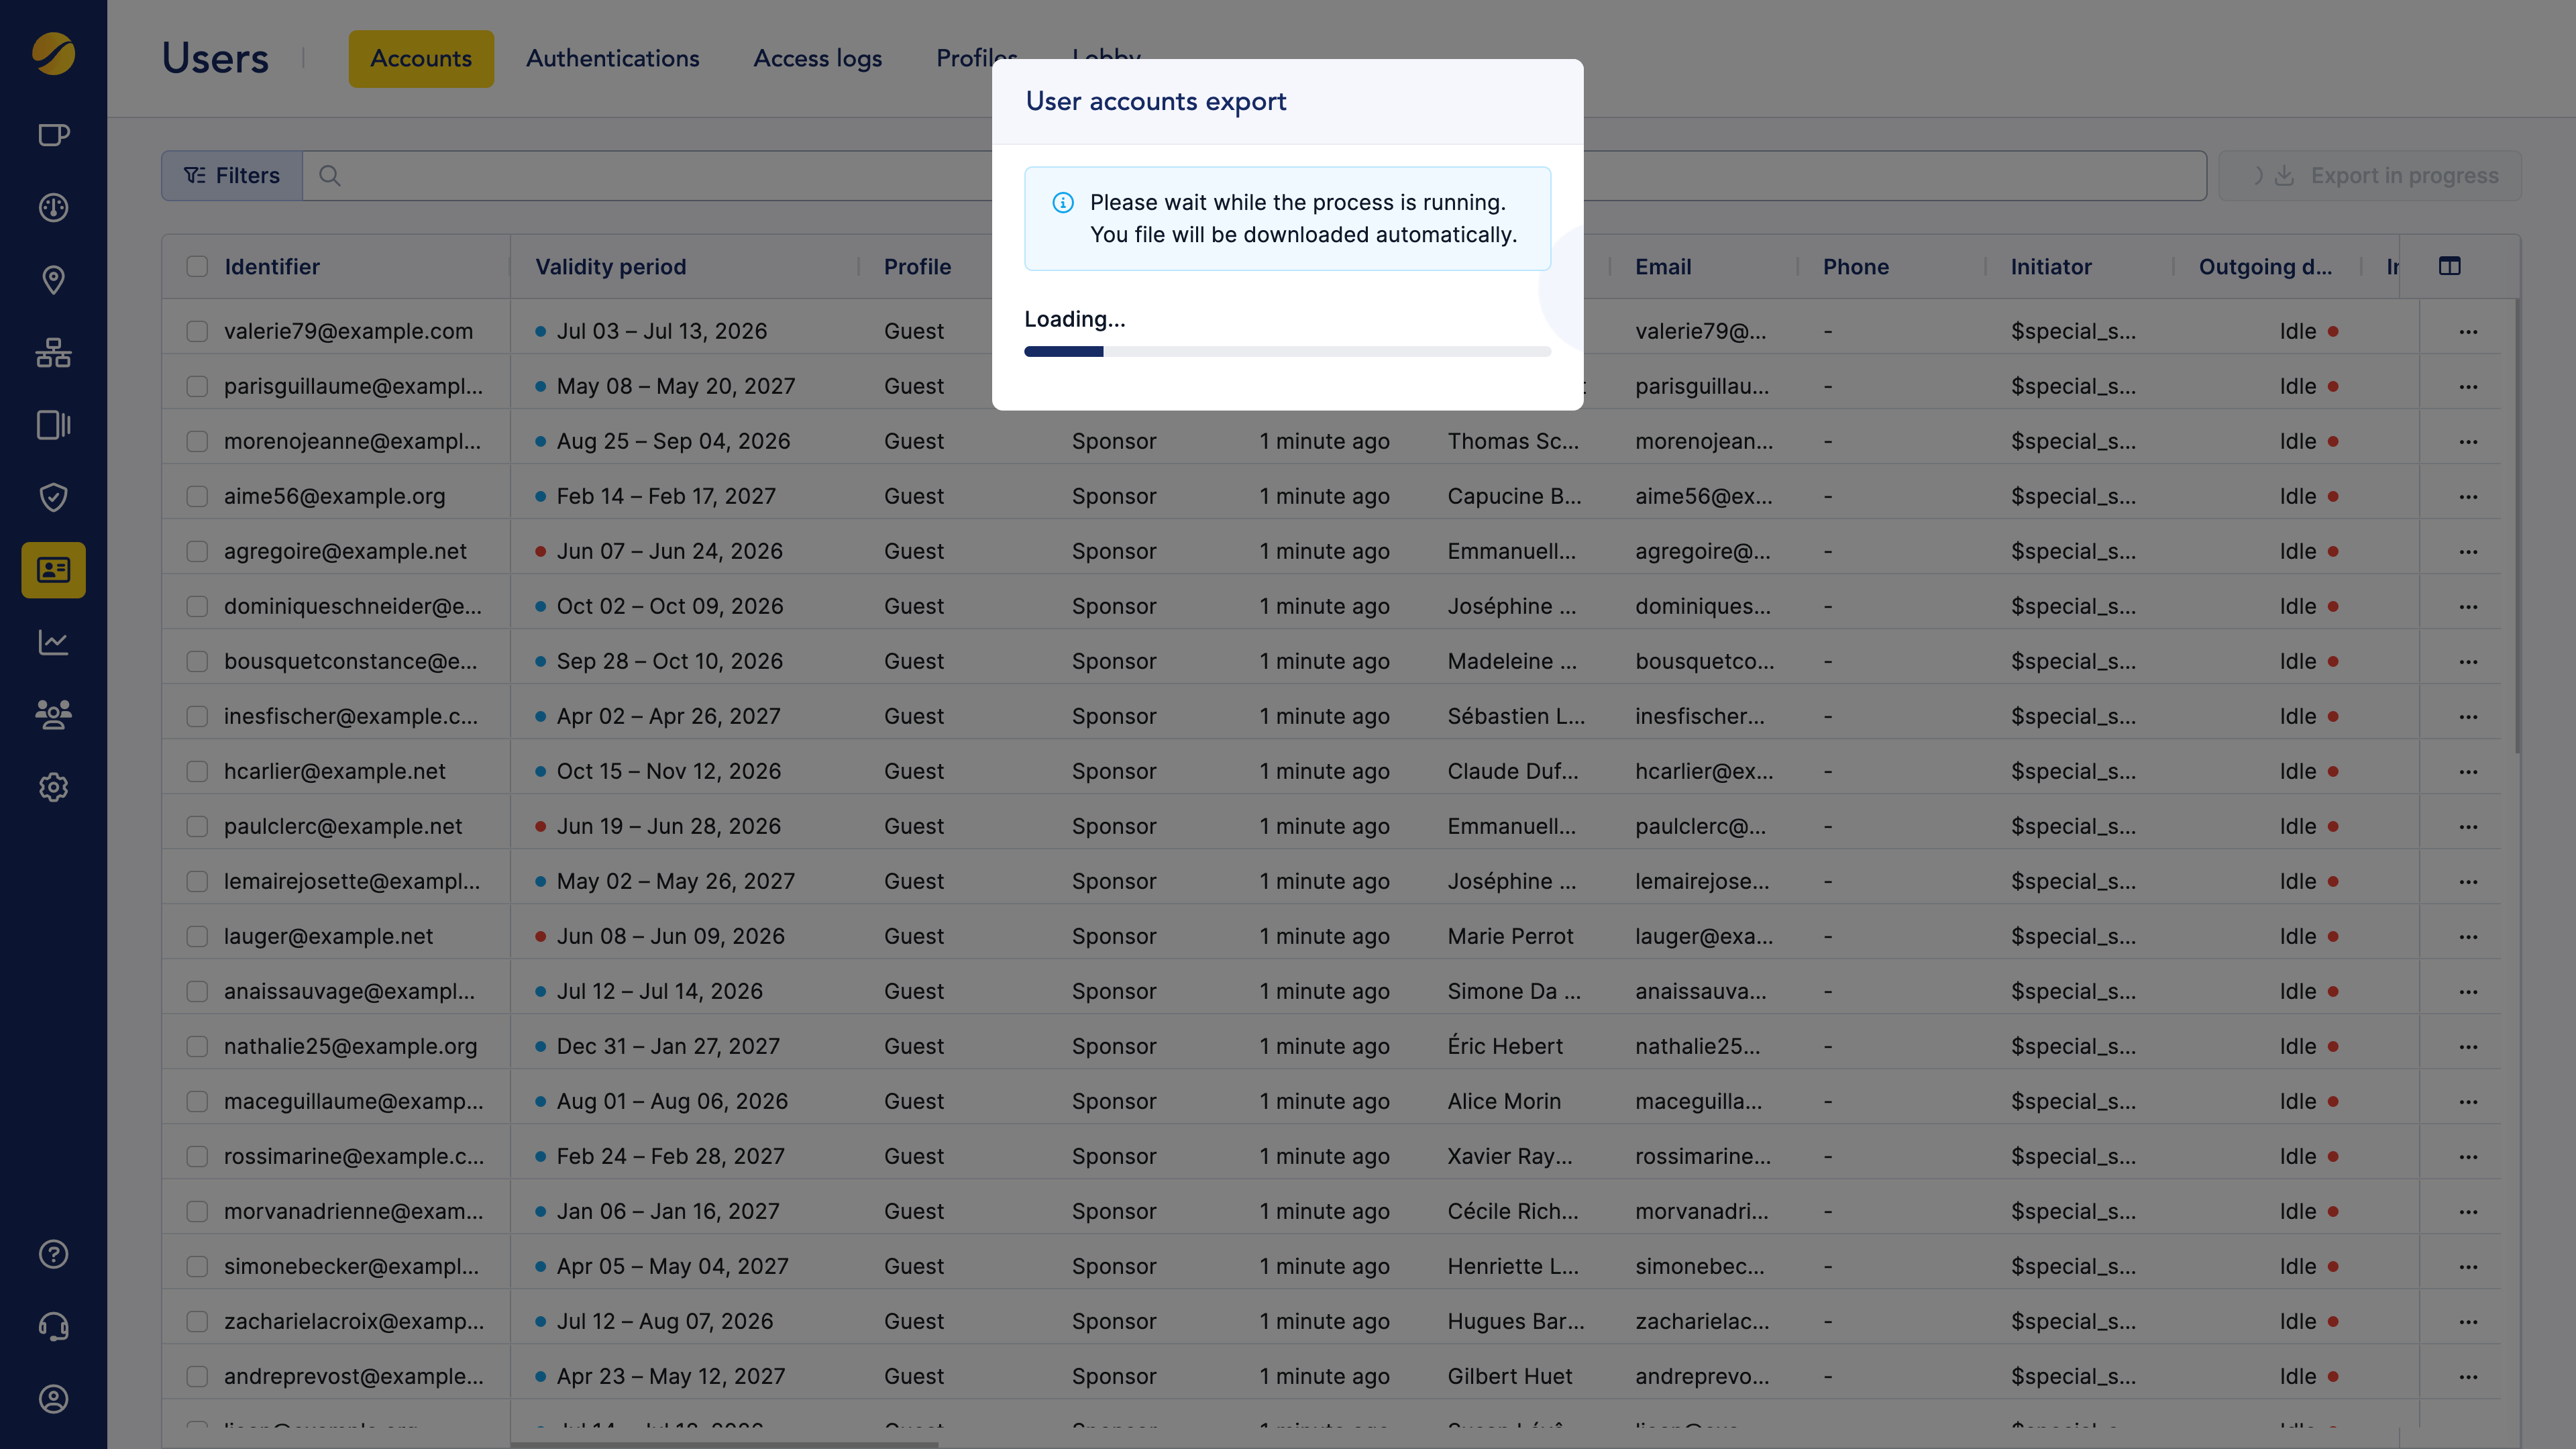This screenshot has width=2576, height=1449.
Task: Open the security shield sidebar icon
Action: (53, 497)
